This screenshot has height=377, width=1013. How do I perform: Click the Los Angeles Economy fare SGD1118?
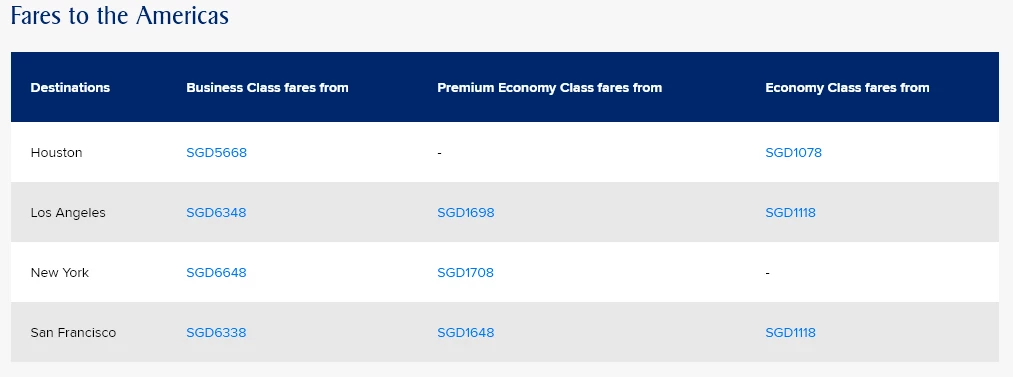point(790,213)
